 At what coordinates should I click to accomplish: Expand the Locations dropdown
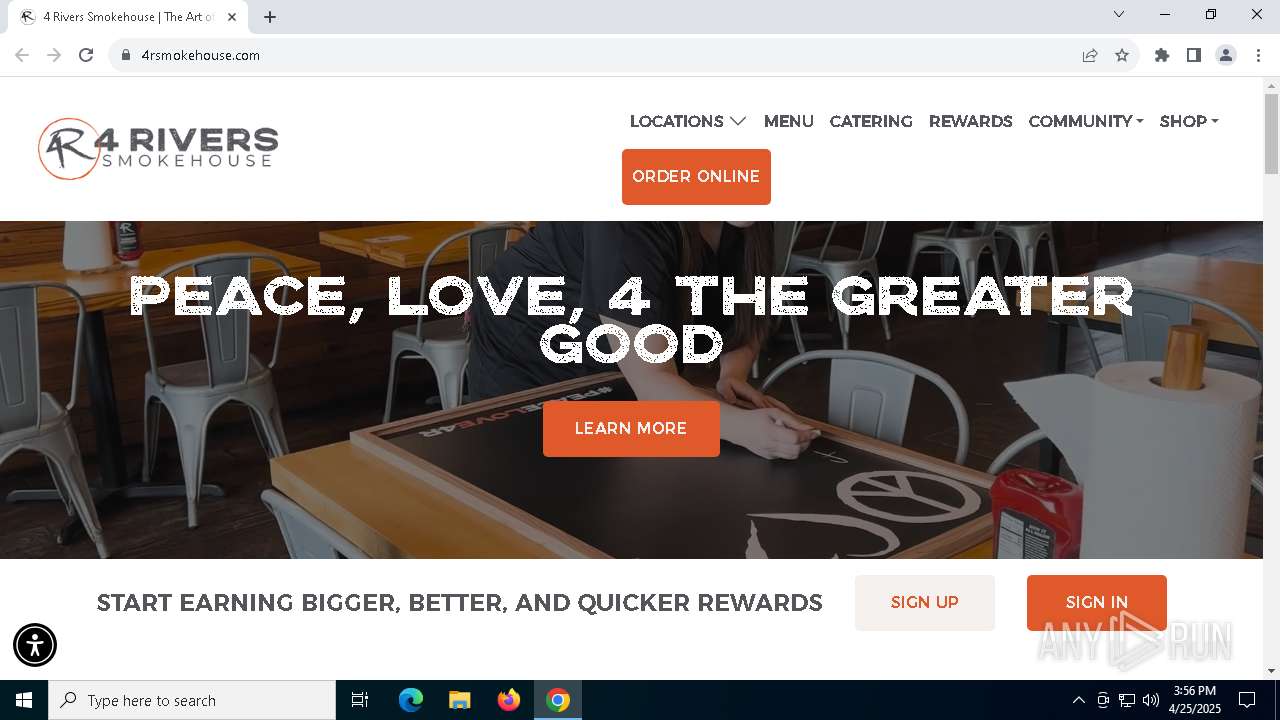688,121
